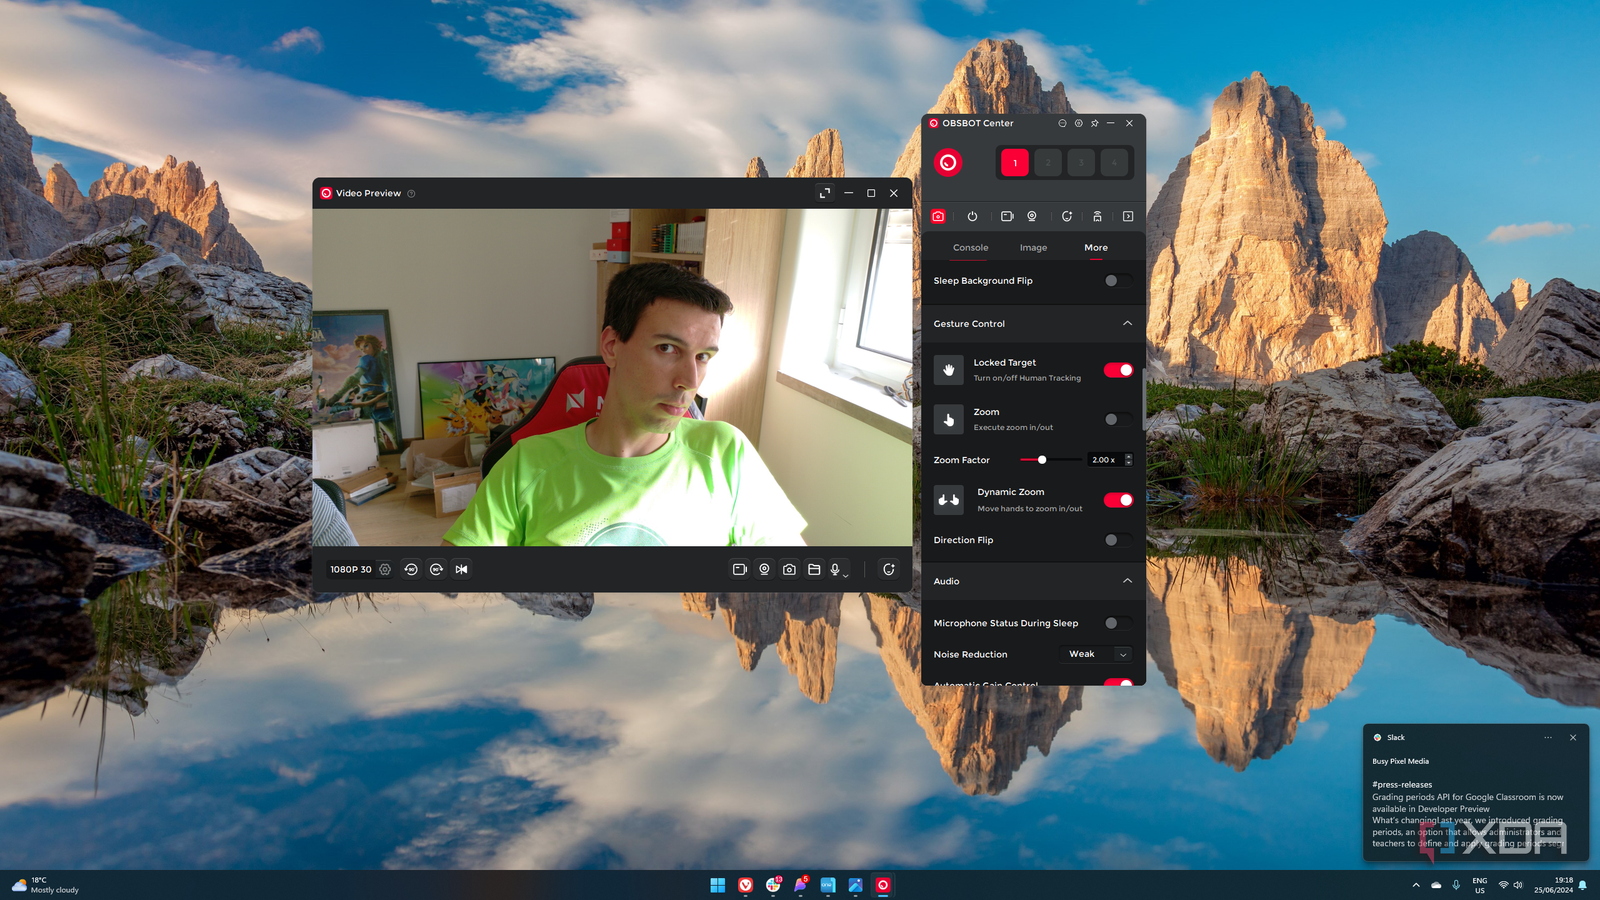1600x900 pixels.
Task: Click the remote control icon in OBSBOT Center
Action: pyautogui.click(x=1097, y=216)
